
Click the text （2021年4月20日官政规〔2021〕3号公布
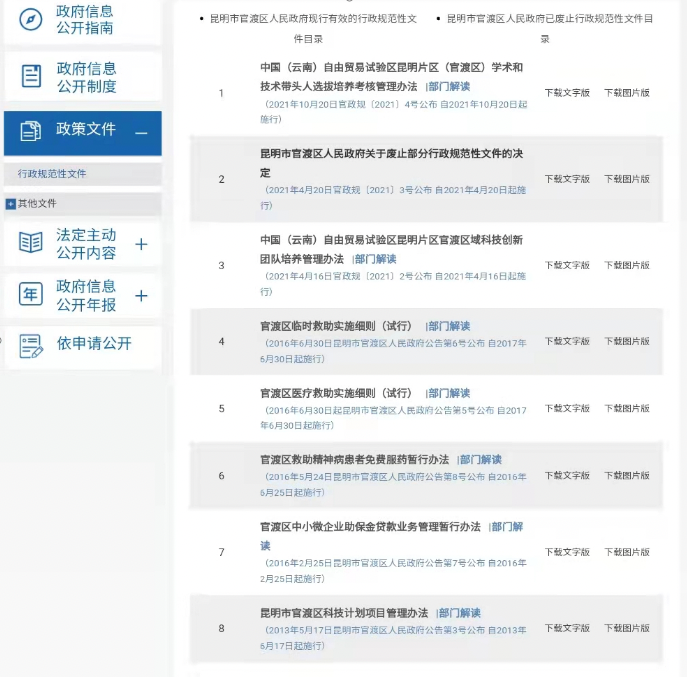[347, 190]
